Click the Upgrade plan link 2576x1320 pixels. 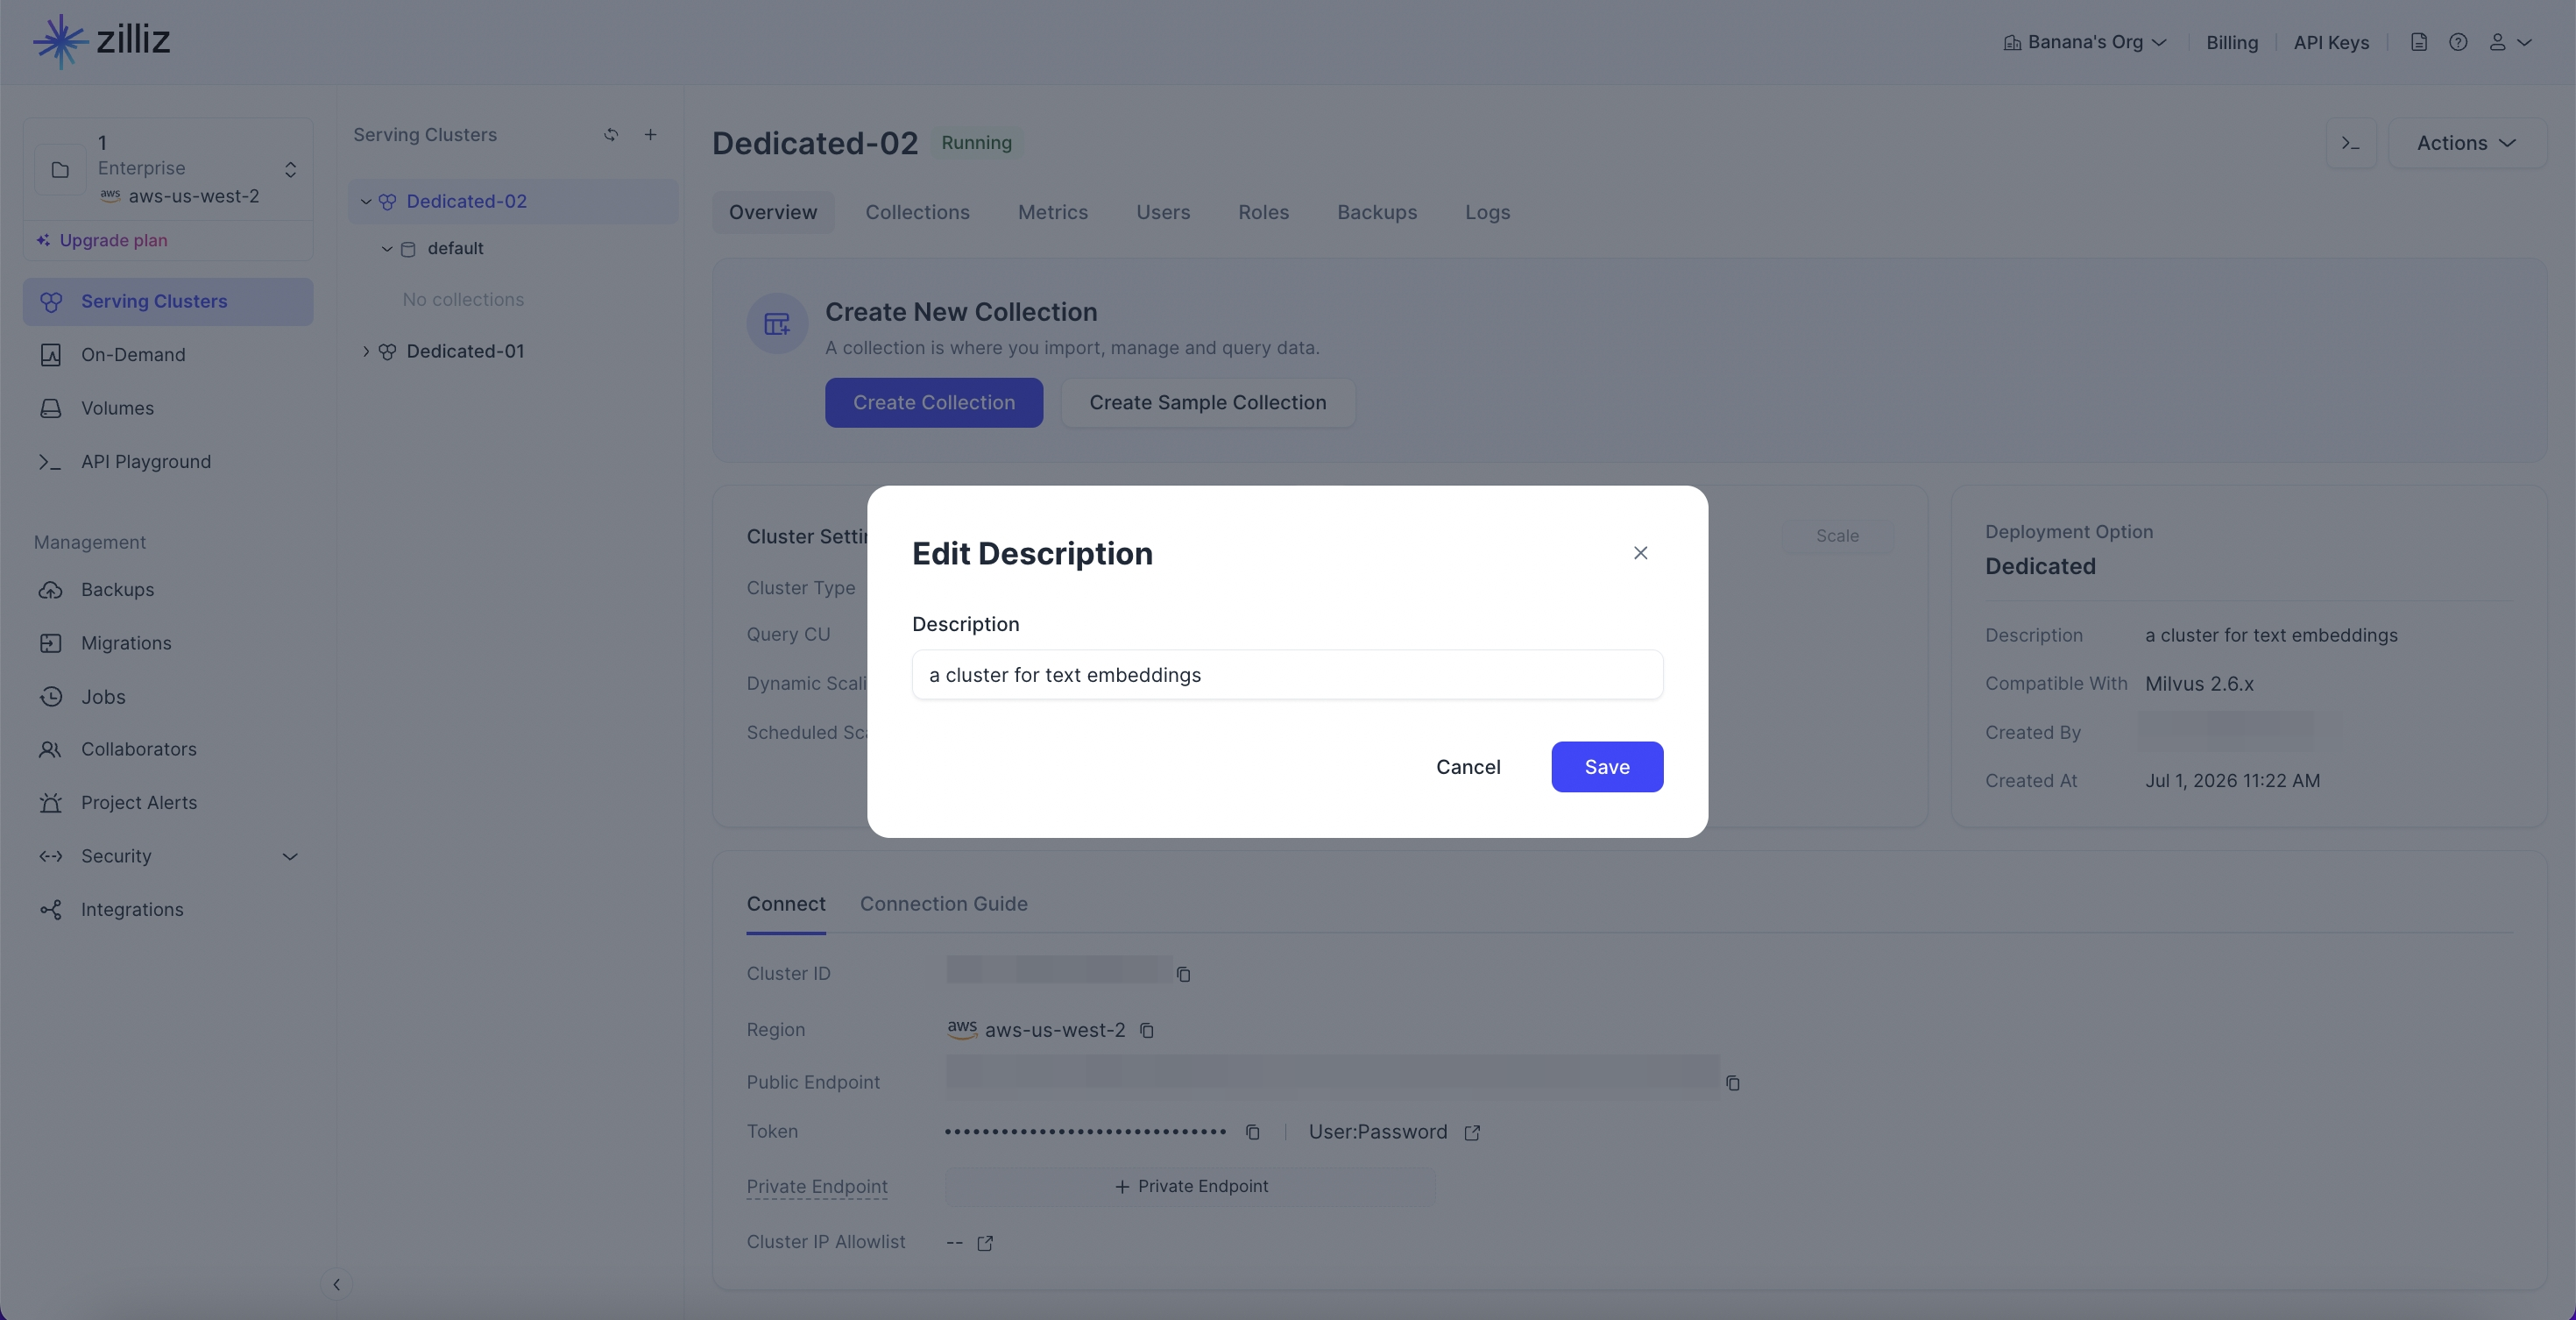(x=102, y=240)
